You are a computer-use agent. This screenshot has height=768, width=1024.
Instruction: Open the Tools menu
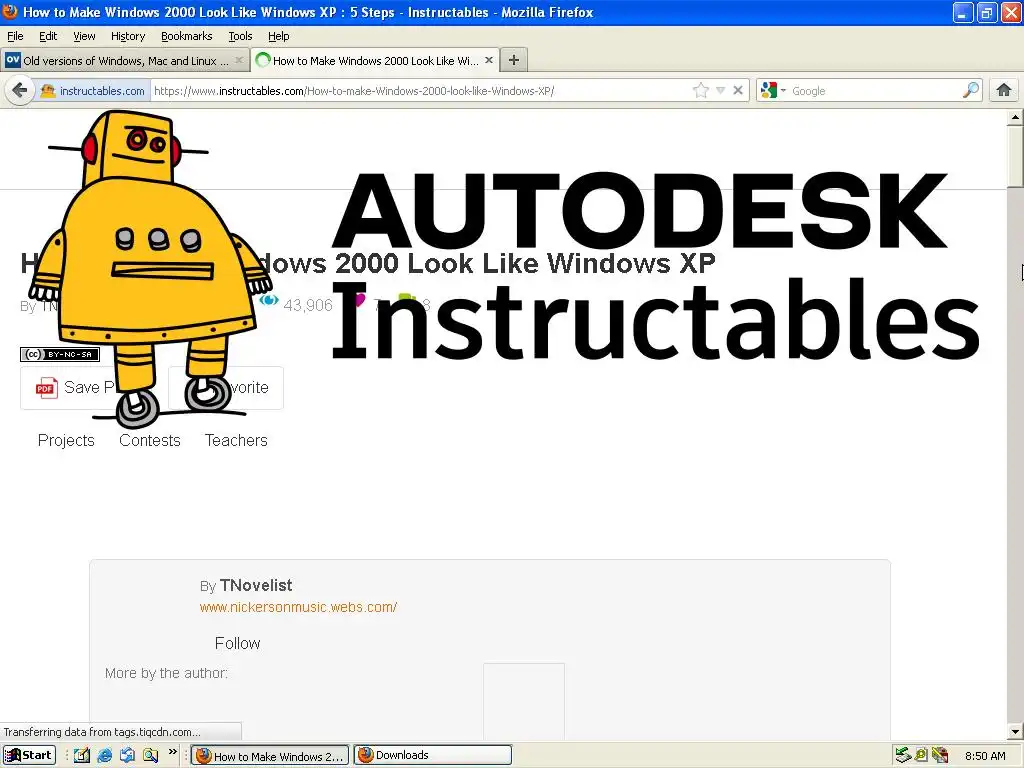point(240,36)
